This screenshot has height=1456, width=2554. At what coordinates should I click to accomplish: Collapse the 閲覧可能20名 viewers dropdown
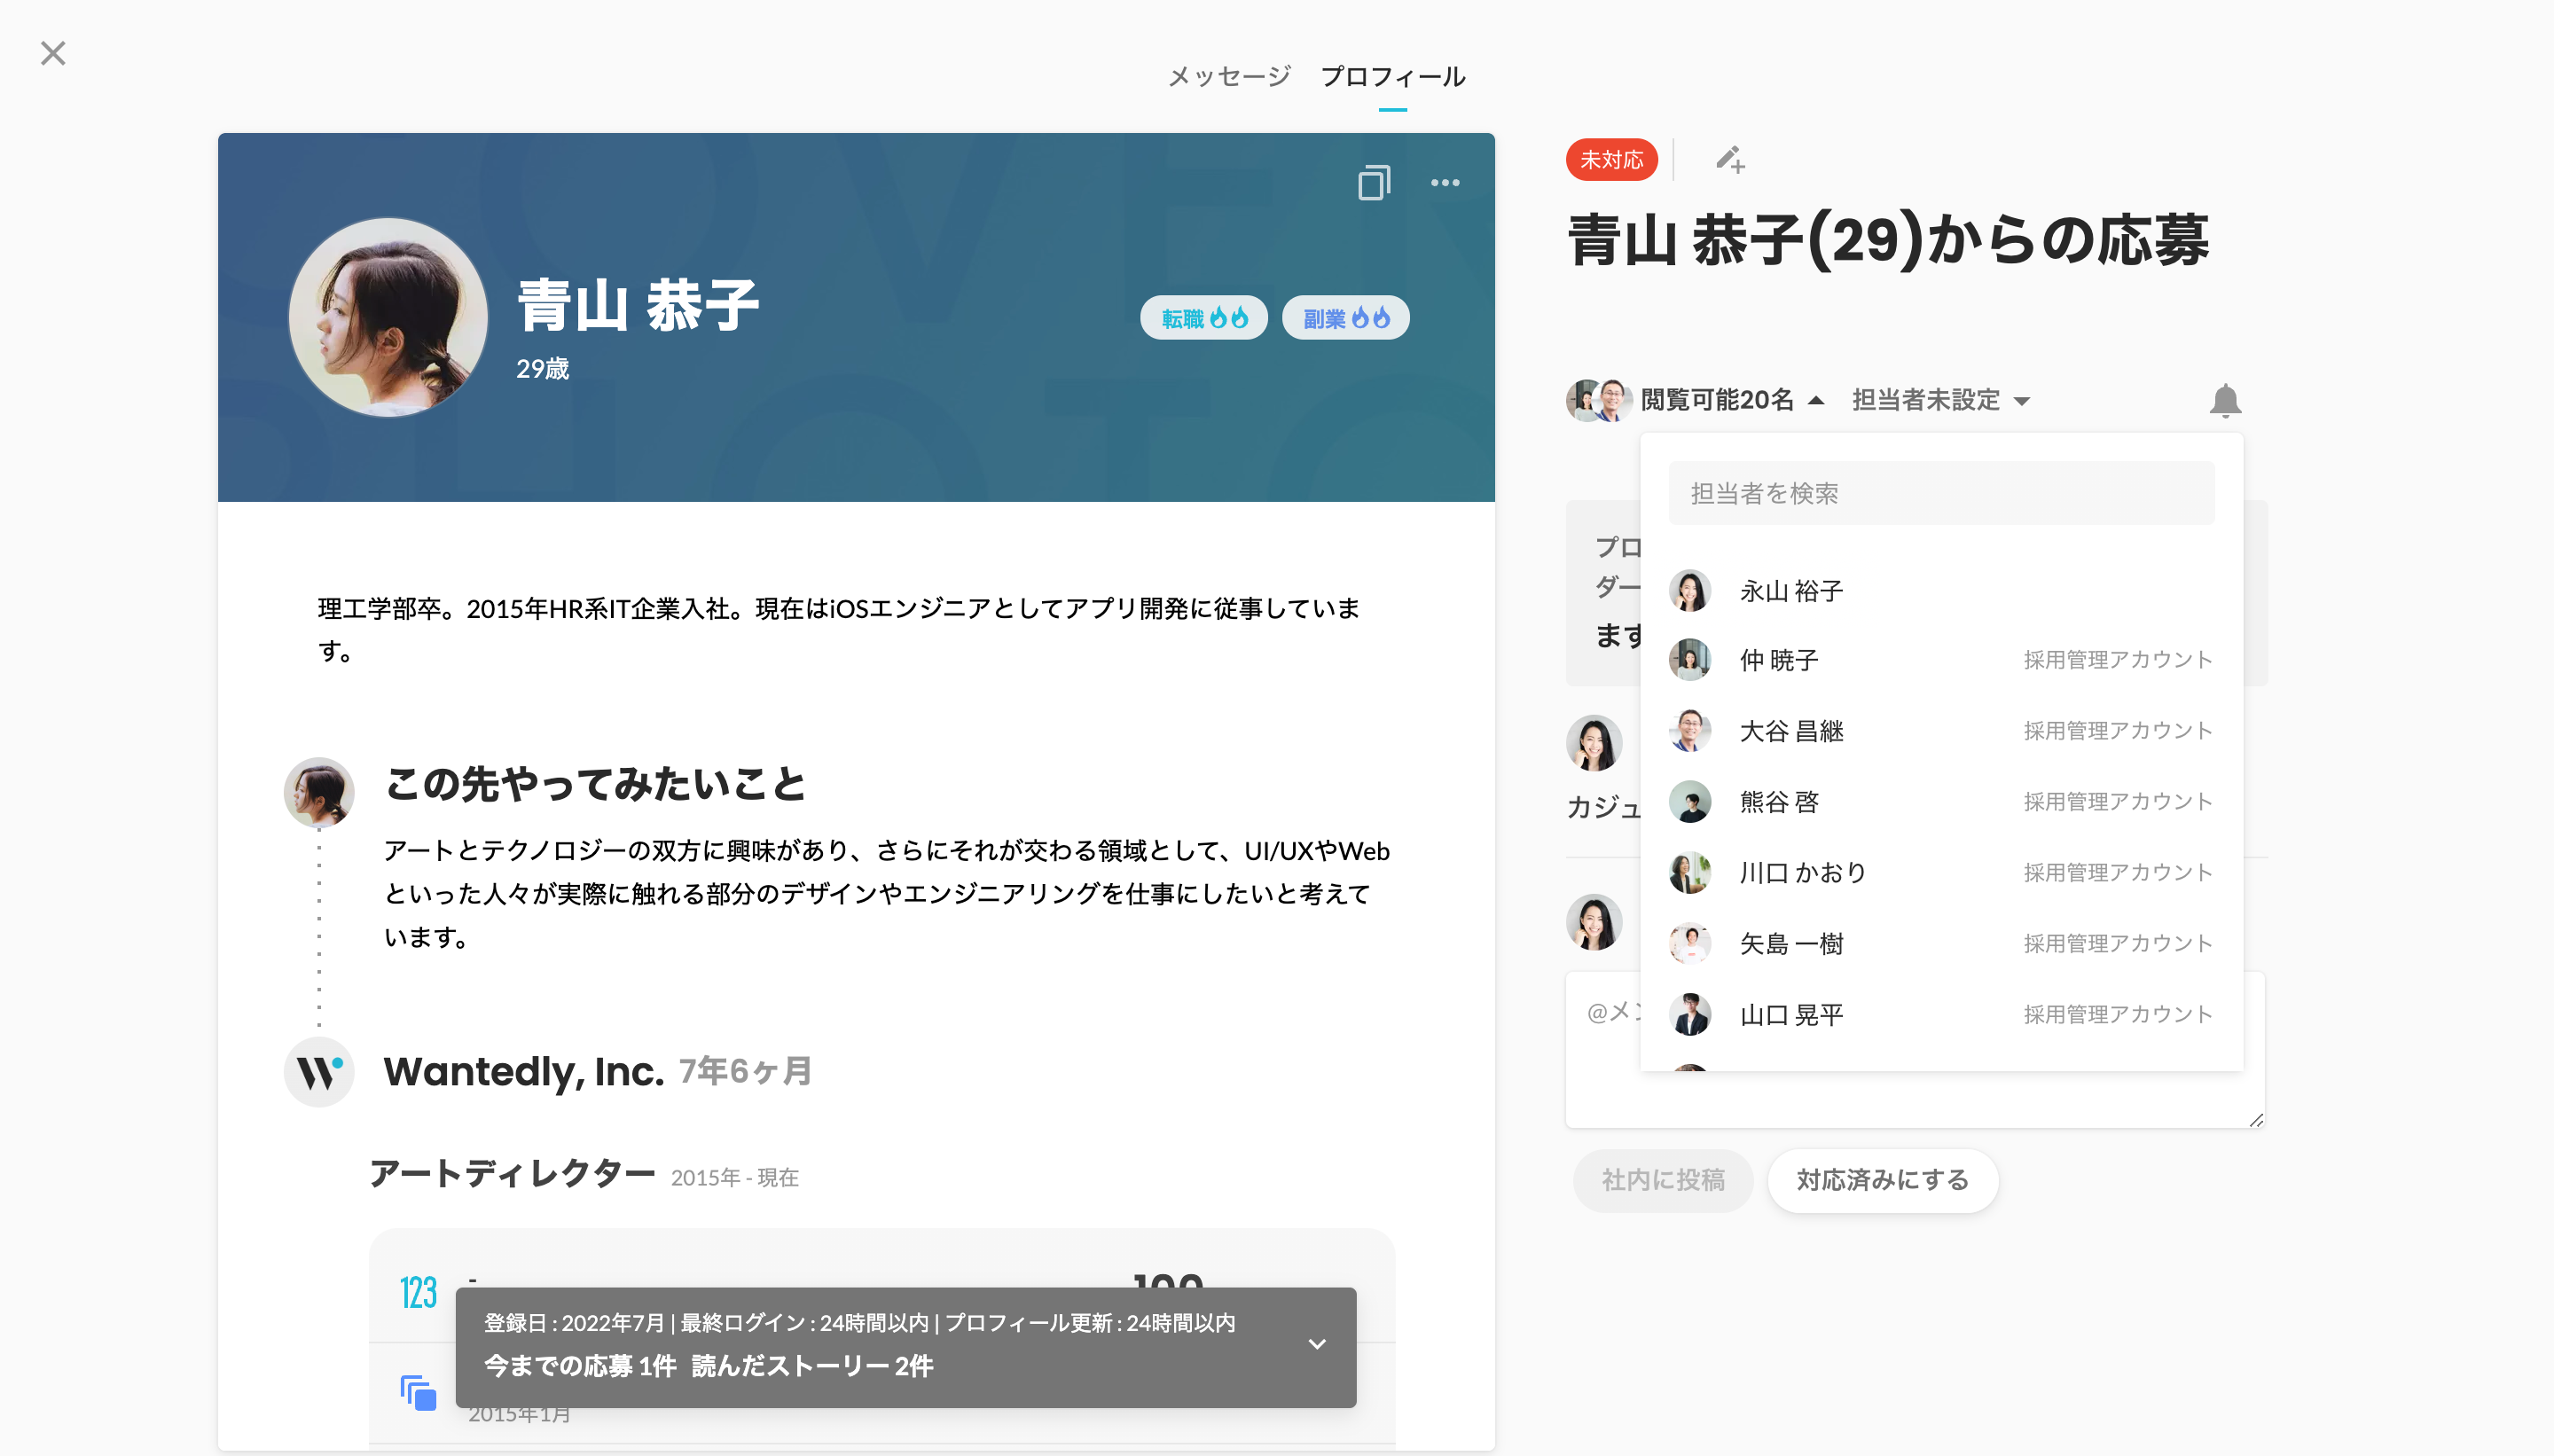[x=1733, y=400]
